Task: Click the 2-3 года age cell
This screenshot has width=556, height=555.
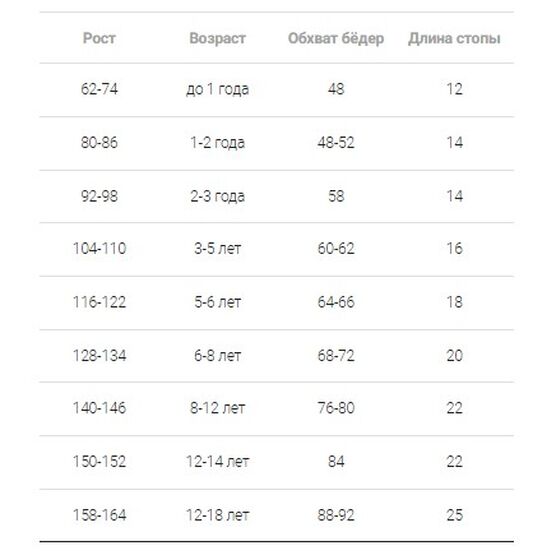Action: (x=217, y=196)
